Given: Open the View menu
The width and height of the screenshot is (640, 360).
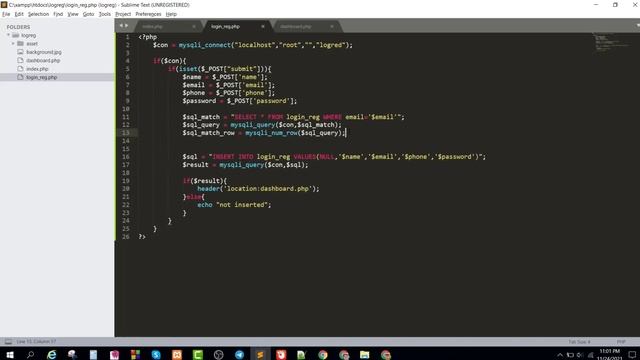Looking at the screenshot, I should tap(73, 14).
